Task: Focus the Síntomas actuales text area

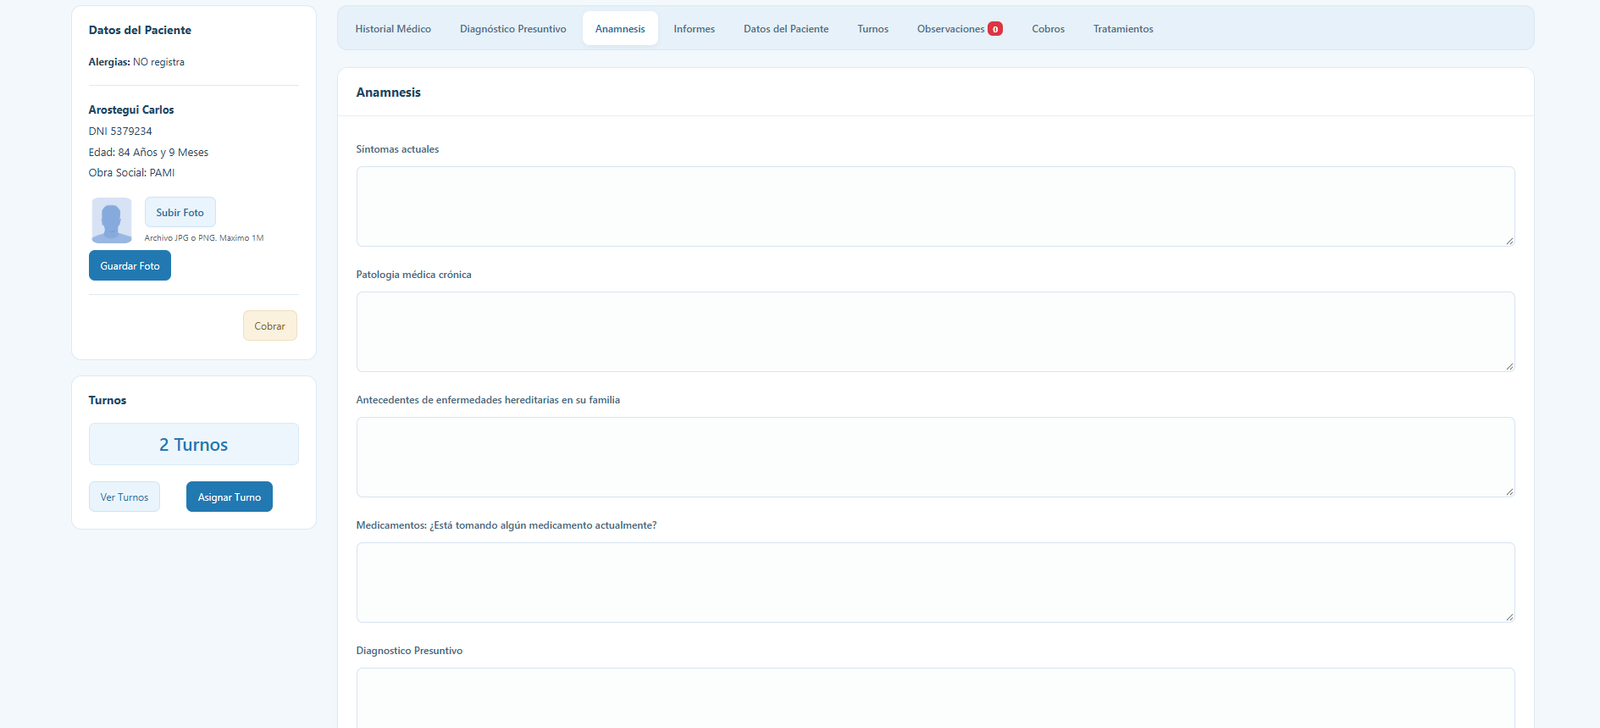Action: coord(935,206)
